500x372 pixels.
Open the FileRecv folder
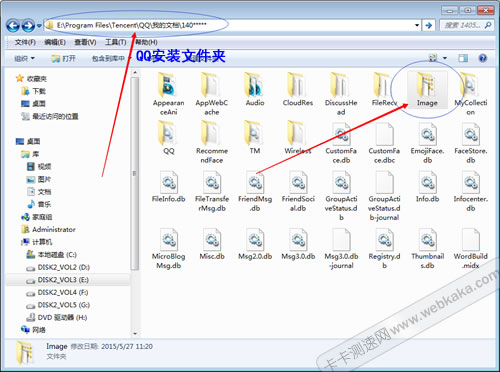click(384, 89)
